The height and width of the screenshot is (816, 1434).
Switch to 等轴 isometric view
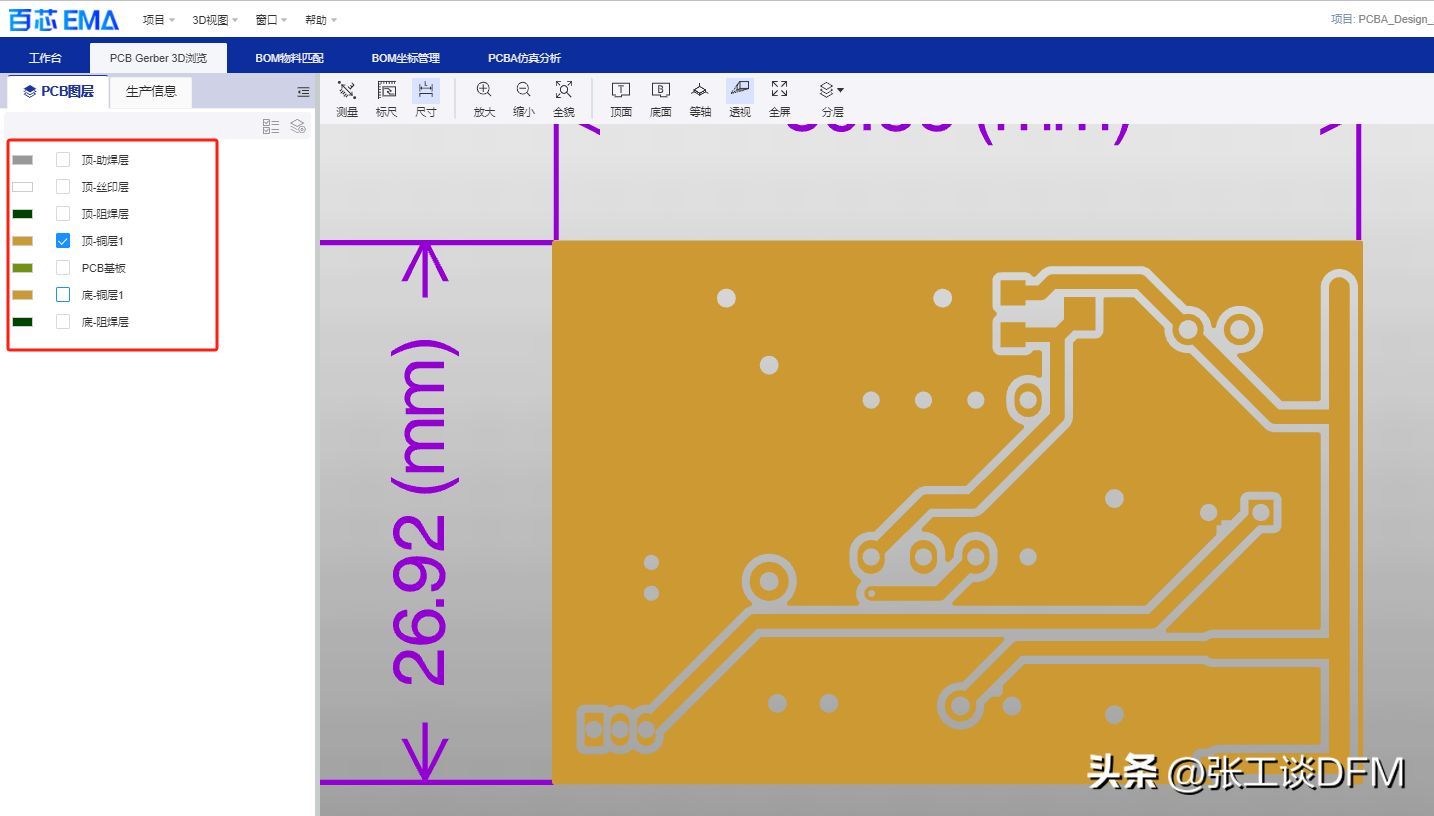tap(700, 98)
